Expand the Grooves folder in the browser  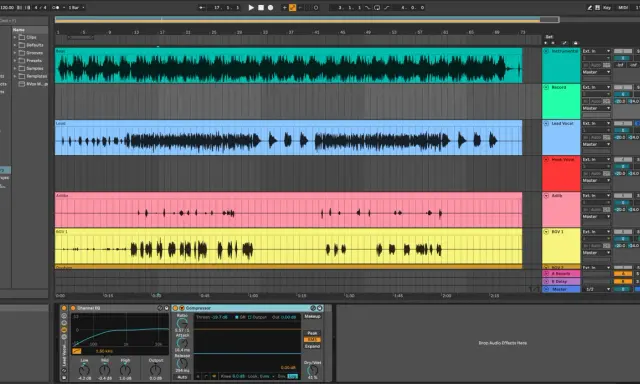point(15,53)
